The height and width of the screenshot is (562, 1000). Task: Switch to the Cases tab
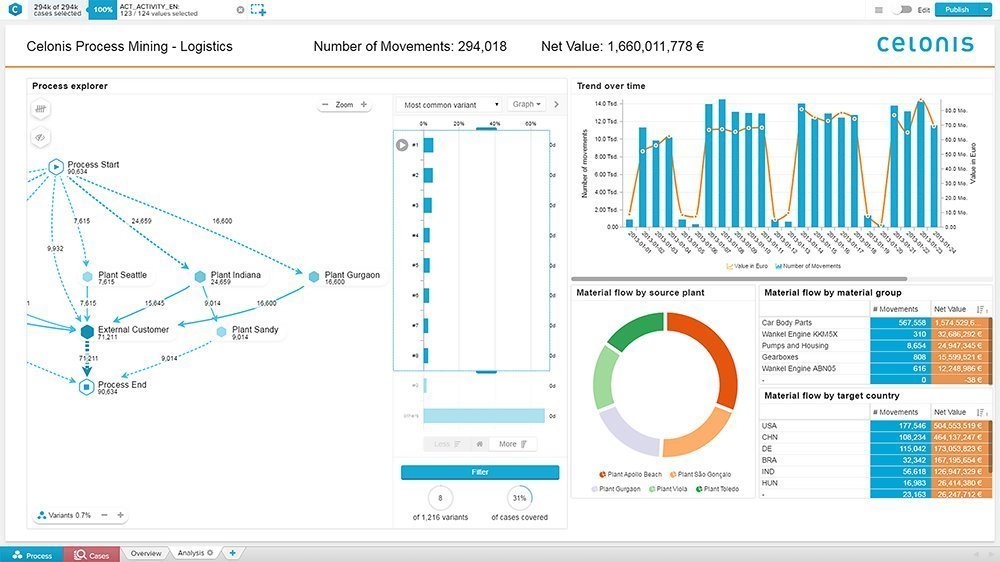(91, 555)
